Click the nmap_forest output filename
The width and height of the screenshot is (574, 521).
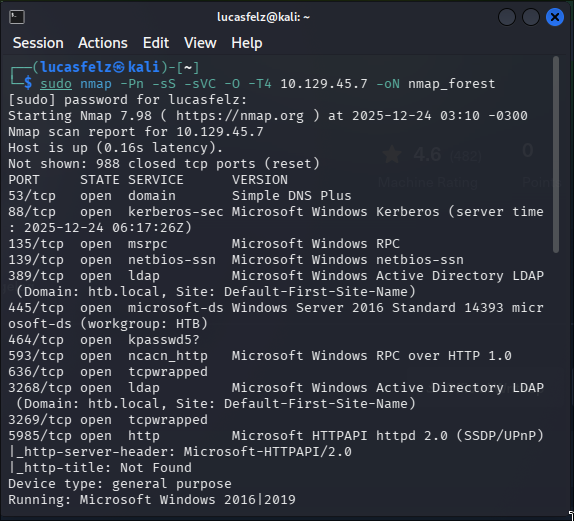point(451,84)
